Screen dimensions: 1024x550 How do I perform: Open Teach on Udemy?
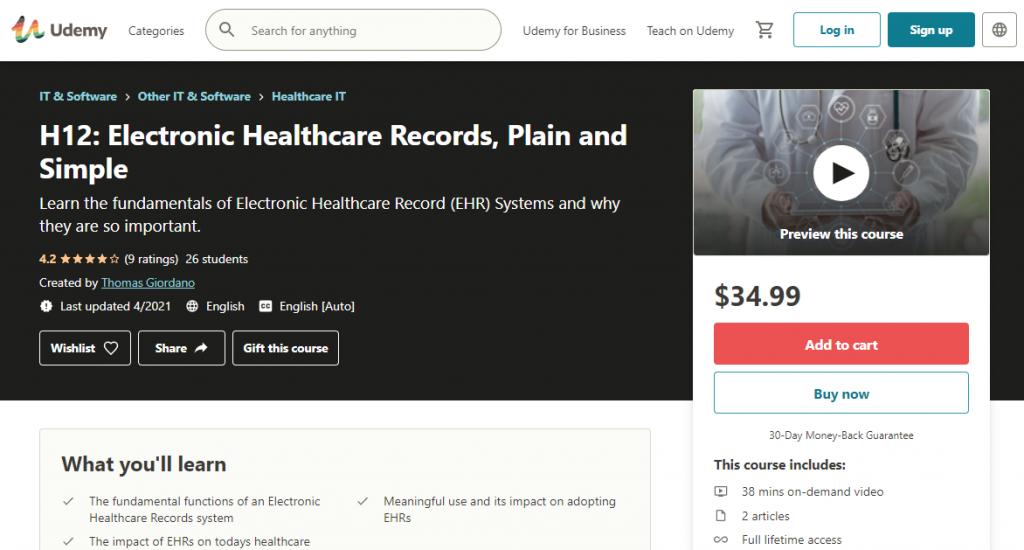(690, 31)
